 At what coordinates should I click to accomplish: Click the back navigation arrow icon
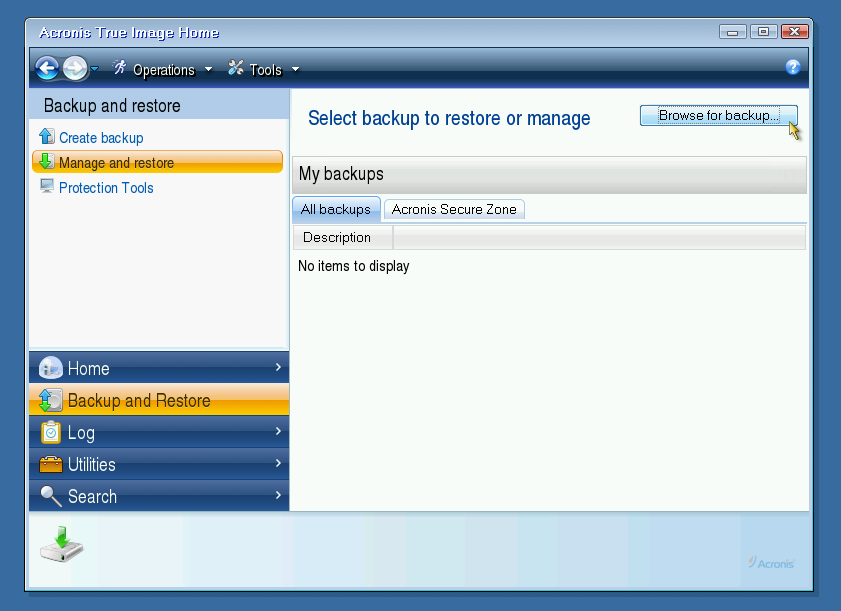click(x=47, y=68)
